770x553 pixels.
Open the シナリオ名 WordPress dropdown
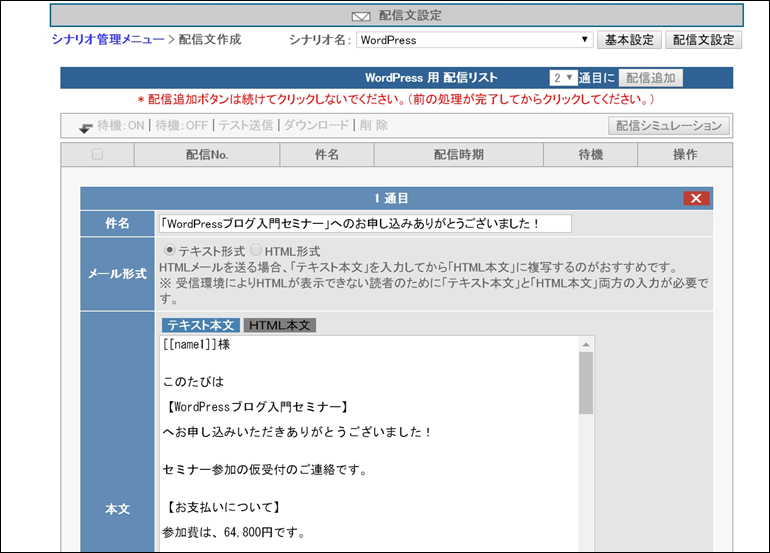click(x=474, y=40)
